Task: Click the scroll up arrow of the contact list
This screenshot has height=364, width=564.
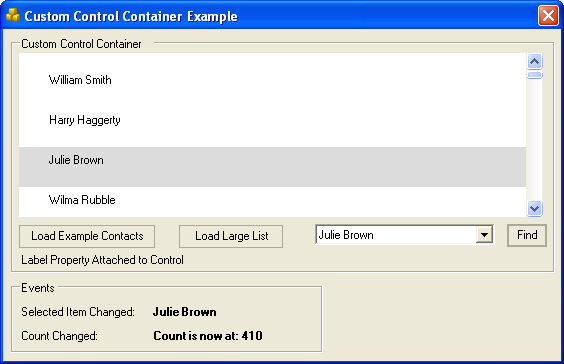Action: (x=535, y=62)
